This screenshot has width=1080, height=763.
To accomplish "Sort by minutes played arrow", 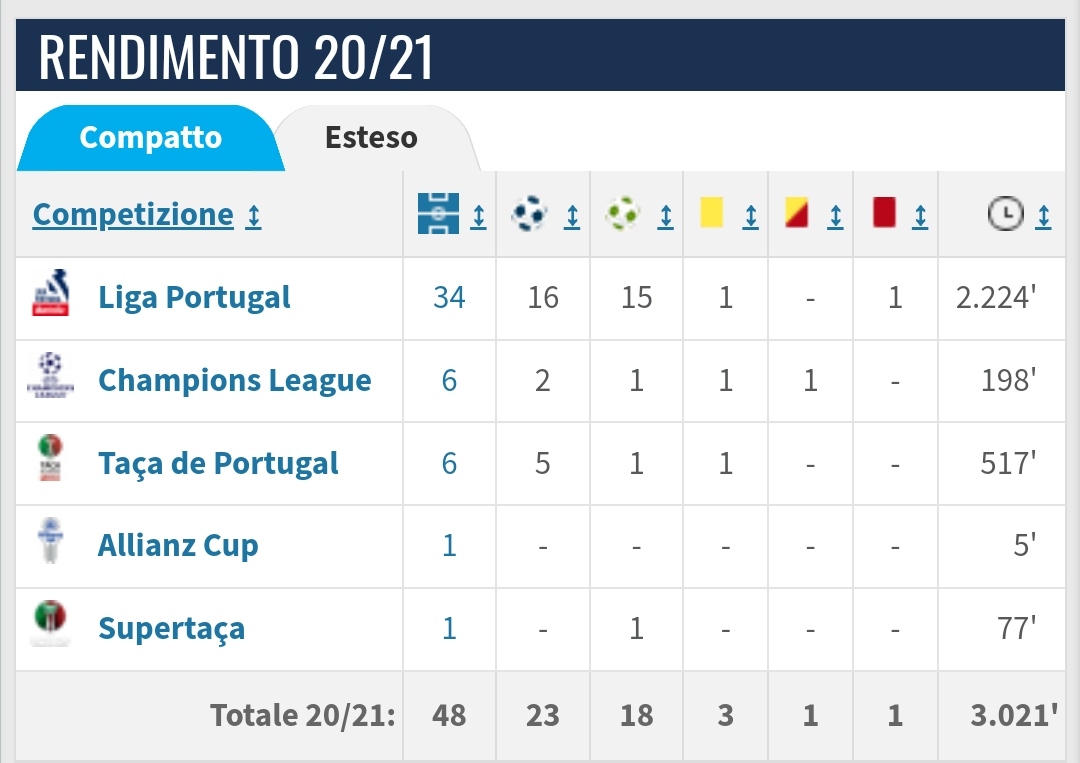I will point(1043,217).
